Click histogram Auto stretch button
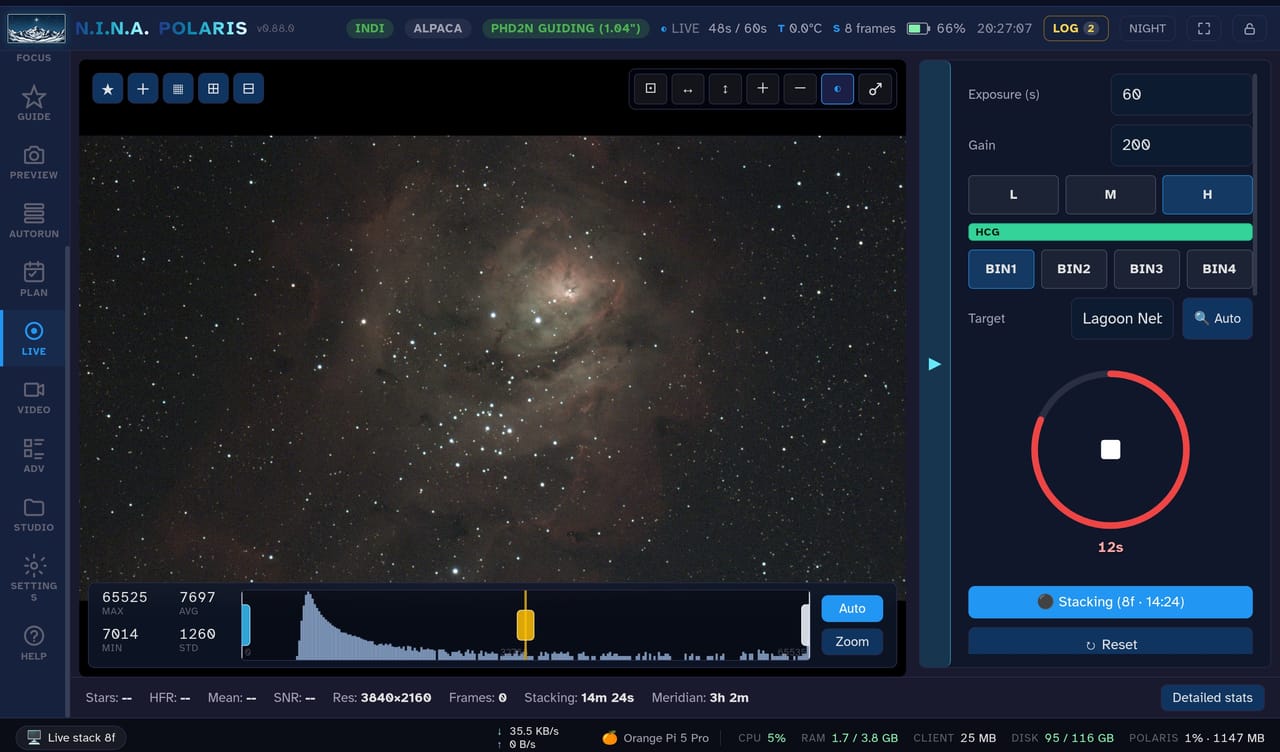 tap(852, 608)
